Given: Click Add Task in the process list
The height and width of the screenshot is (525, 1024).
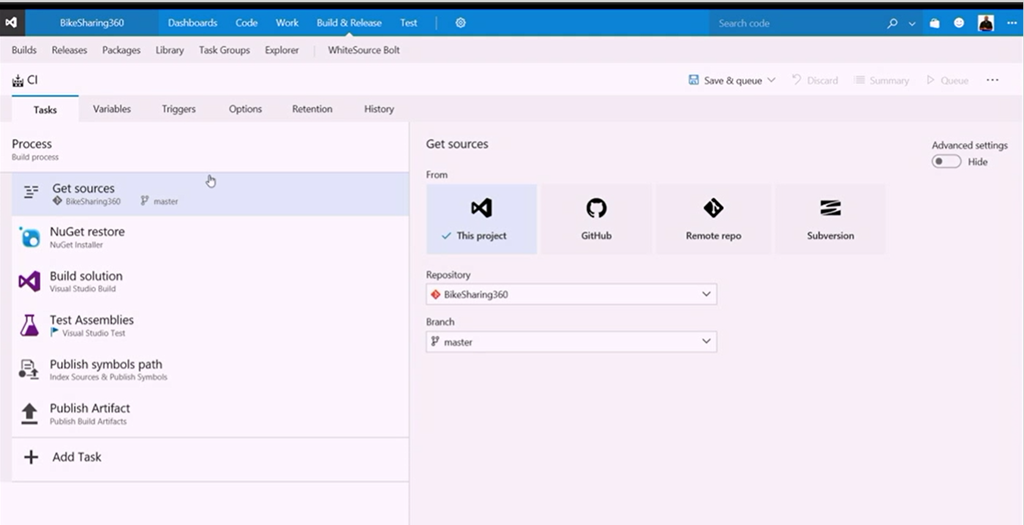Looking at the screenshot, I should coord(76,457).
